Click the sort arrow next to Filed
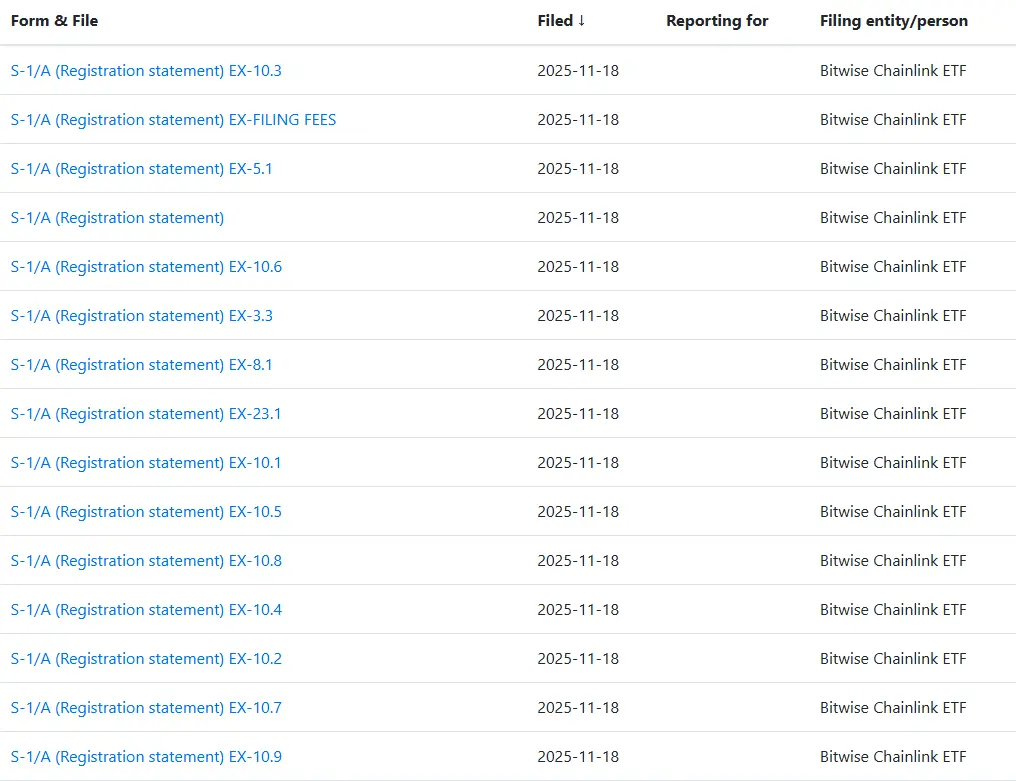 tap(582, 21)
